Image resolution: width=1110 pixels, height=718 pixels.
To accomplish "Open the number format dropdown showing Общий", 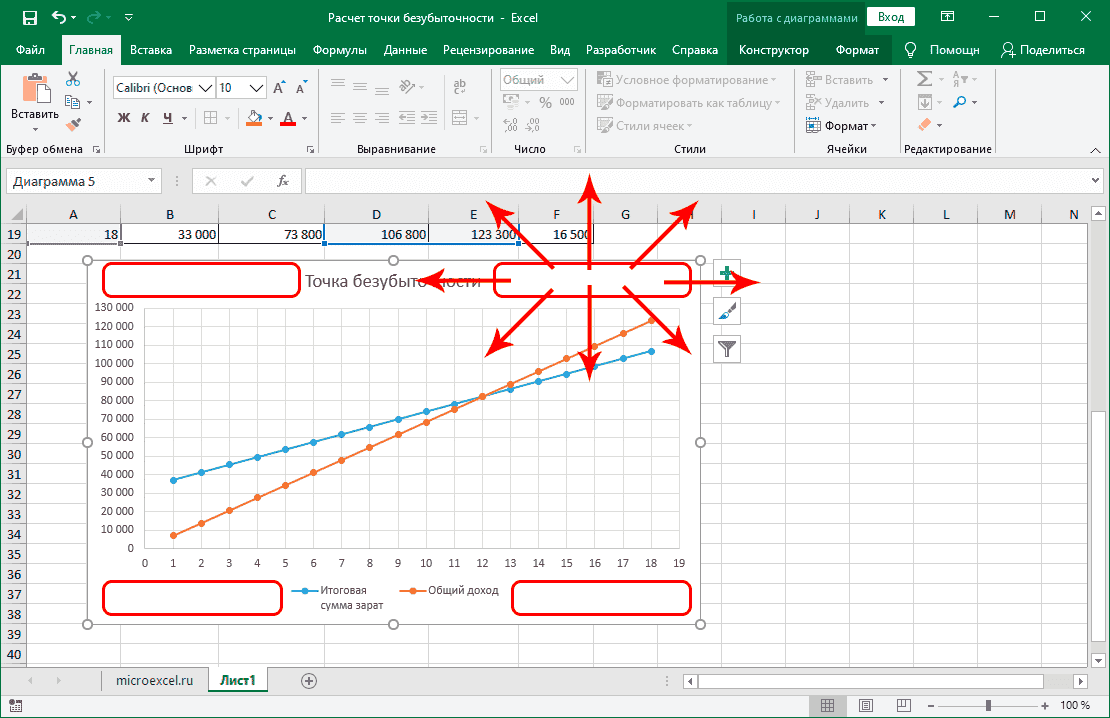I will pyautogui.click(x=537, y=79).
